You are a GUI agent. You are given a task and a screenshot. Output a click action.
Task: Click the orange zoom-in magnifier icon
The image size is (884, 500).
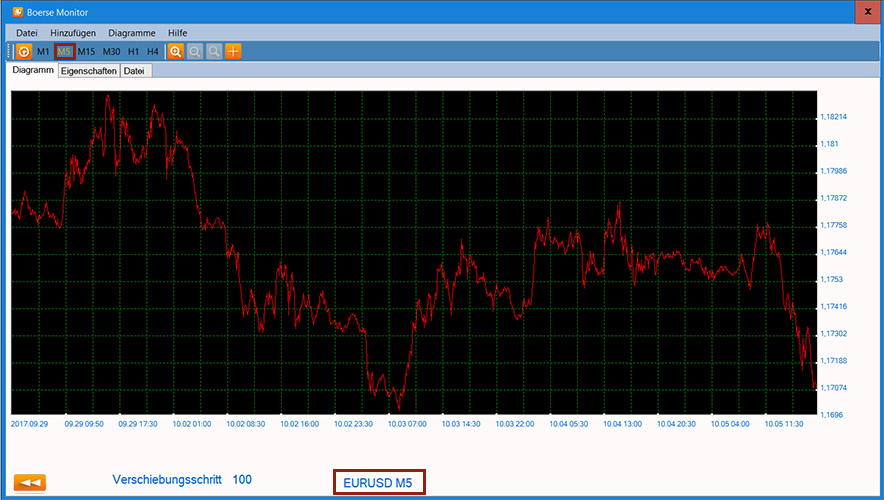point(176,51)
